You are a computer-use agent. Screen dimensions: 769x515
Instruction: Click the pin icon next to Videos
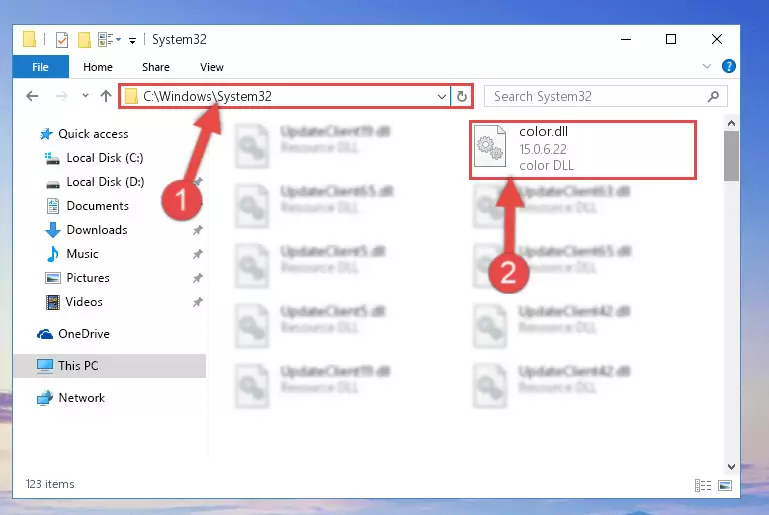pyautogui.click(x=198, y=302)
